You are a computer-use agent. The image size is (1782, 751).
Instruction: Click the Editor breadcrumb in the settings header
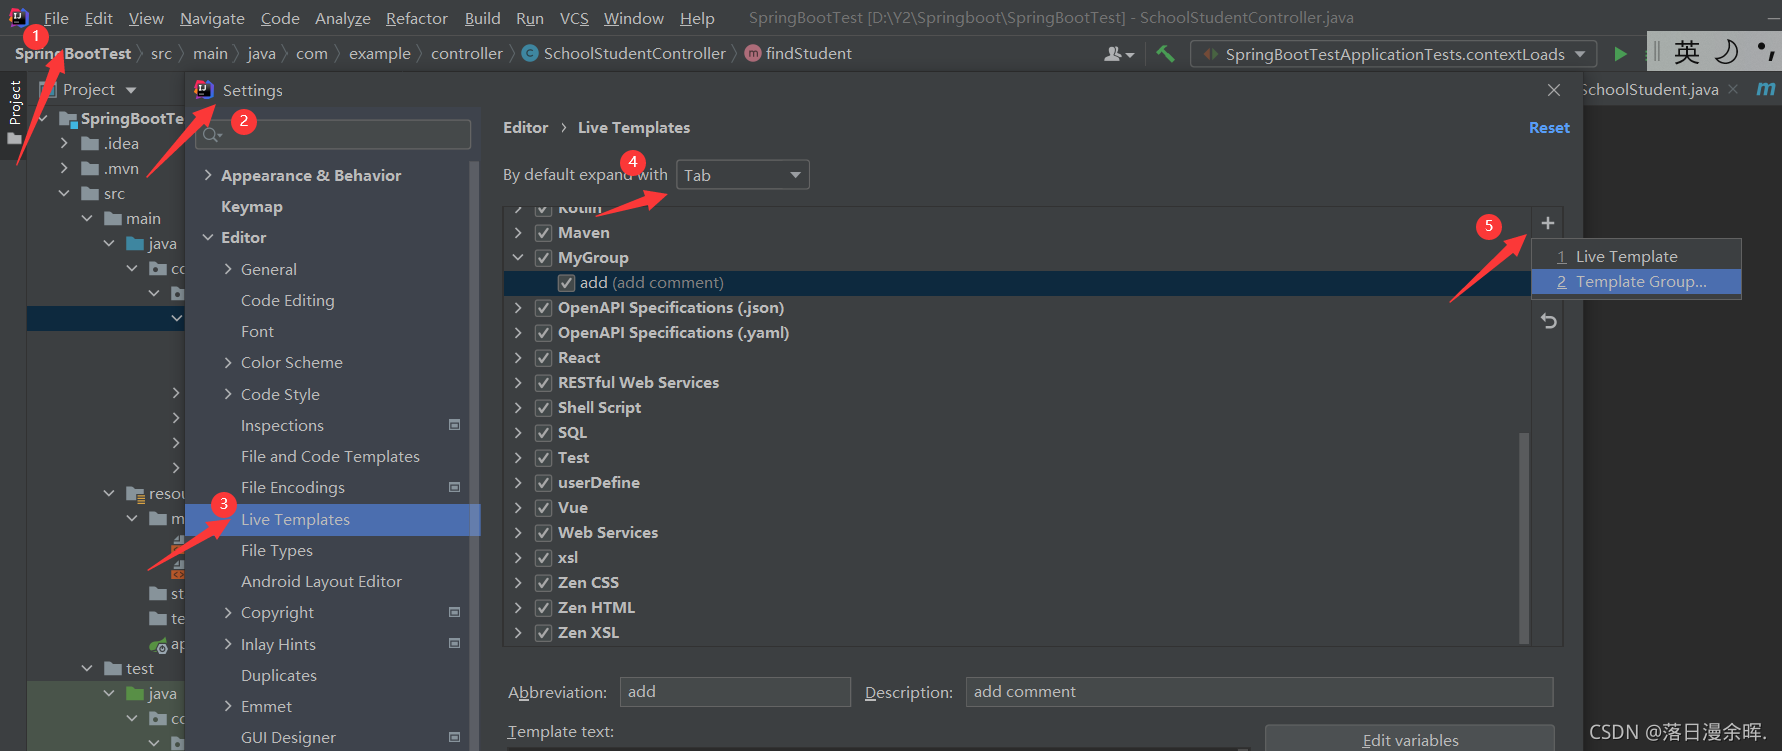click(x=525, y=128)
